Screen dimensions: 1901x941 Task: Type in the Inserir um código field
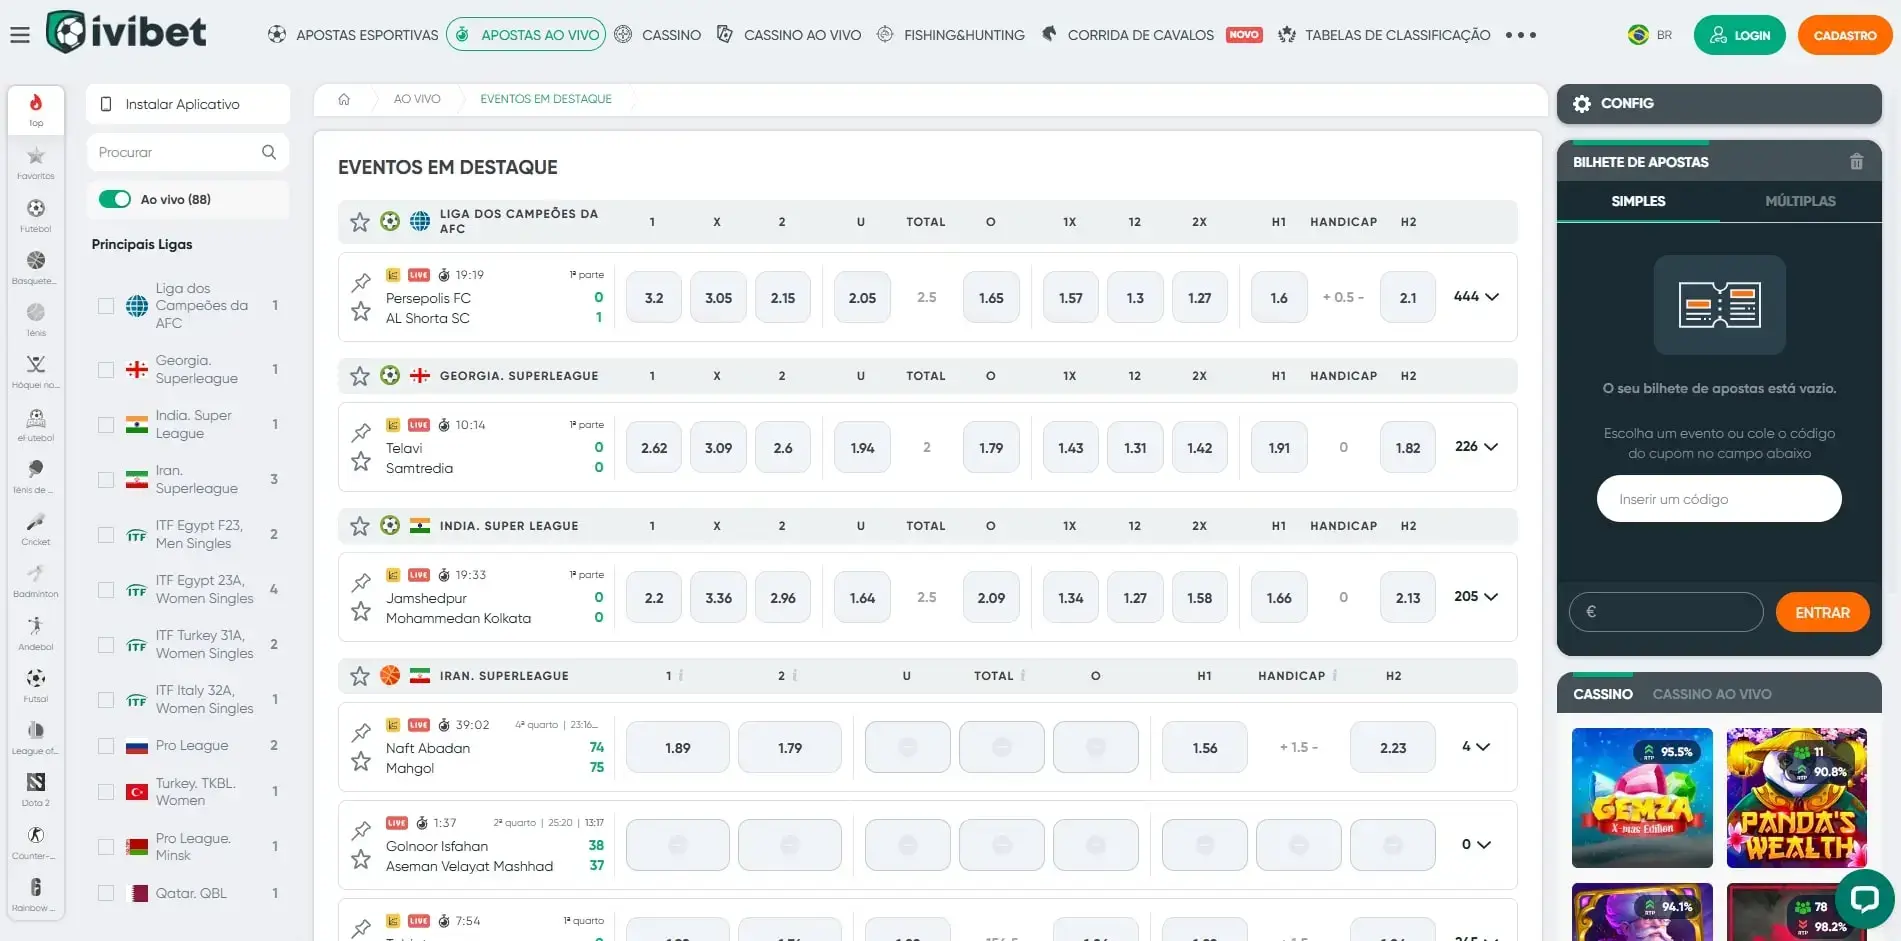[1718, 498]
